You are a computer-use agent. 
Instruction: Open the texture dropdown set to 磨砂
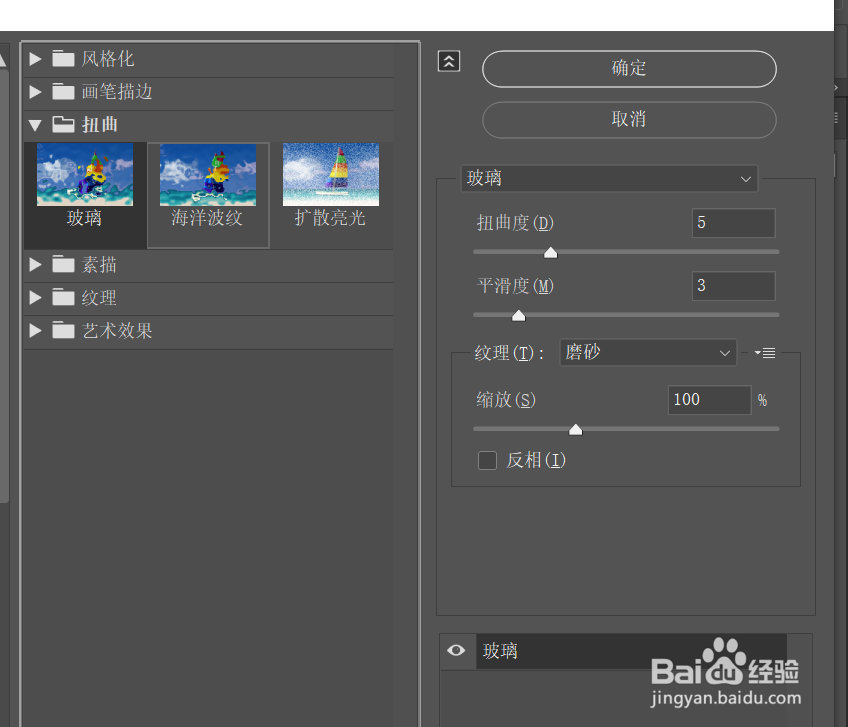pos(647,352)
